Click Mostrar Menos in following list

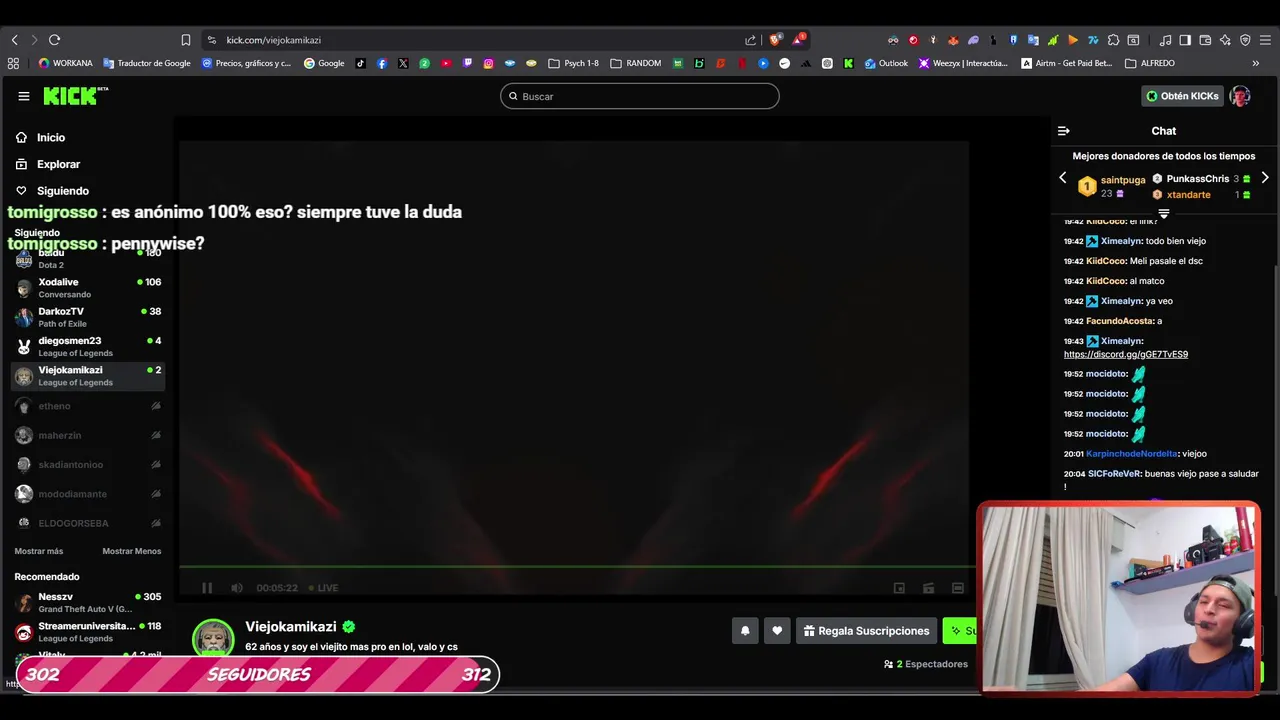tap(131, 551)
